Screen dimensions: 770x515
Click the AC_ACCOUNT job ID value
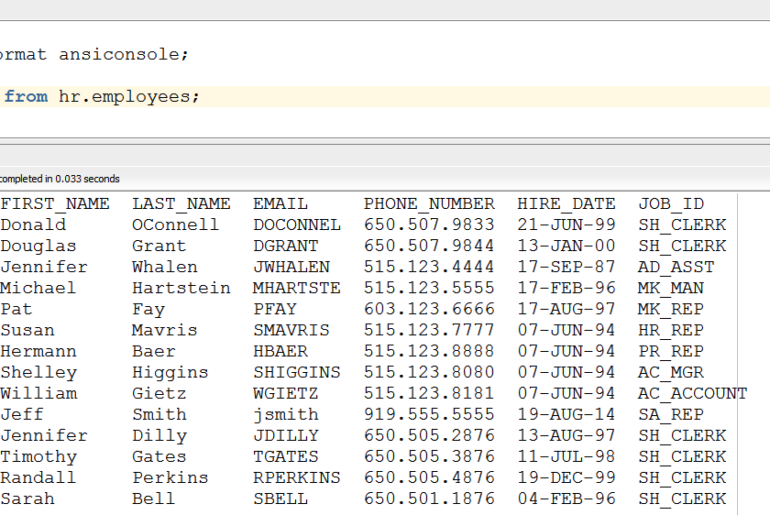[x=692, y=393]
